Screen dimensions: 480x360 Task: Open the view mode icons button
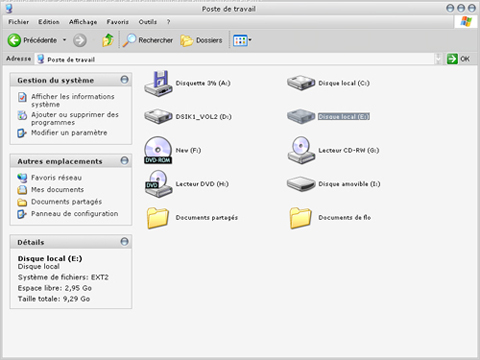point(240,40)
